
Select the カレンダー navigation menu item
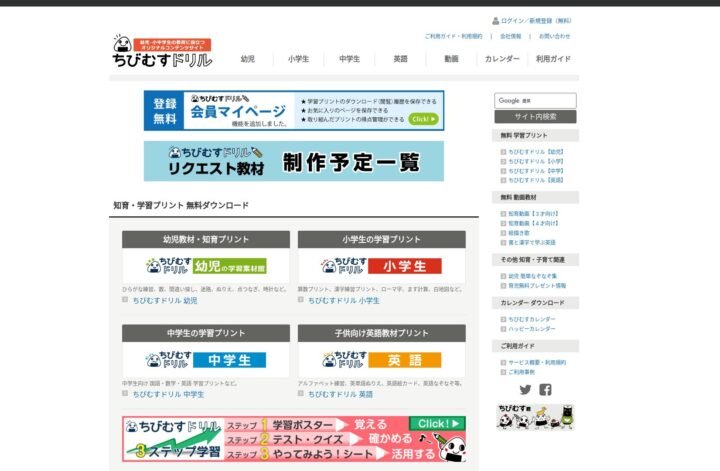[x=503, y=59]
